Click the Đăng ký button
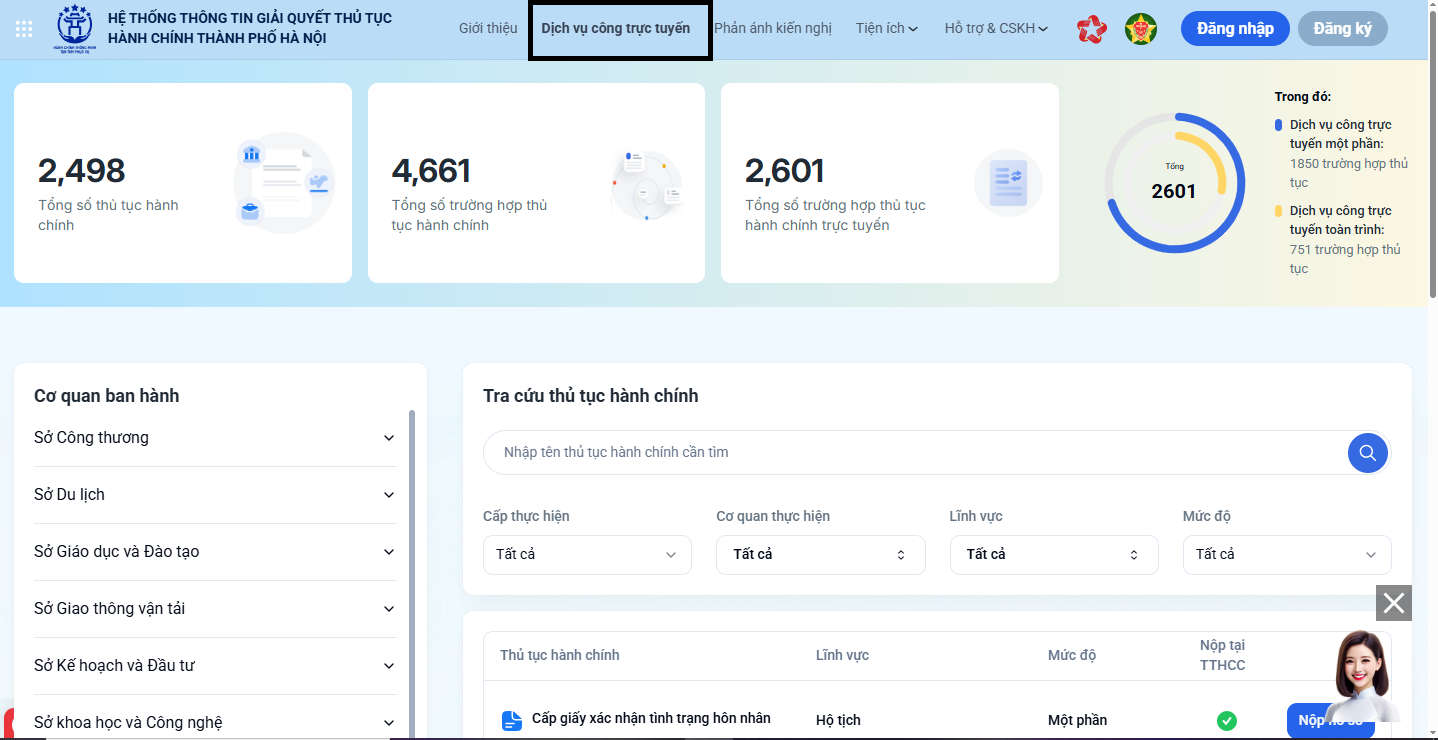Image resolution: width=1438 pixels, height=740 pixels. coord(1342,29)
